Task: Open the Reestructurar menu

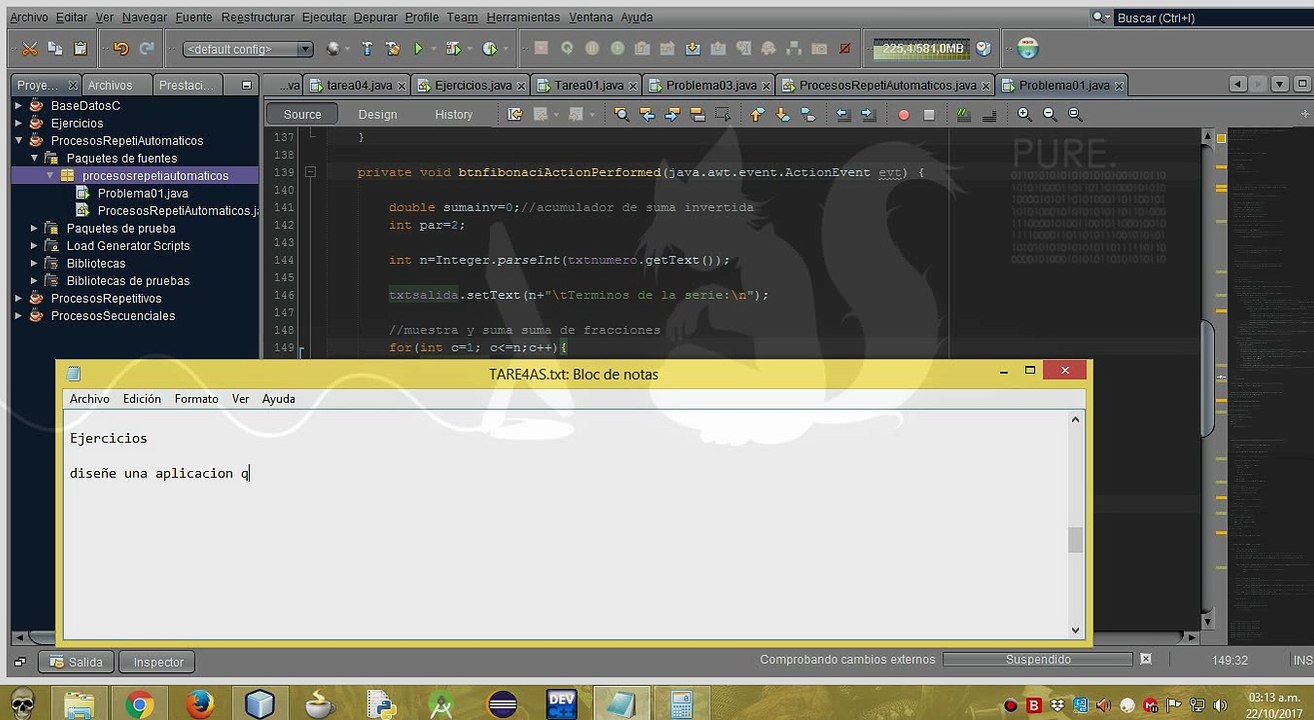Action: pos(258,17)
